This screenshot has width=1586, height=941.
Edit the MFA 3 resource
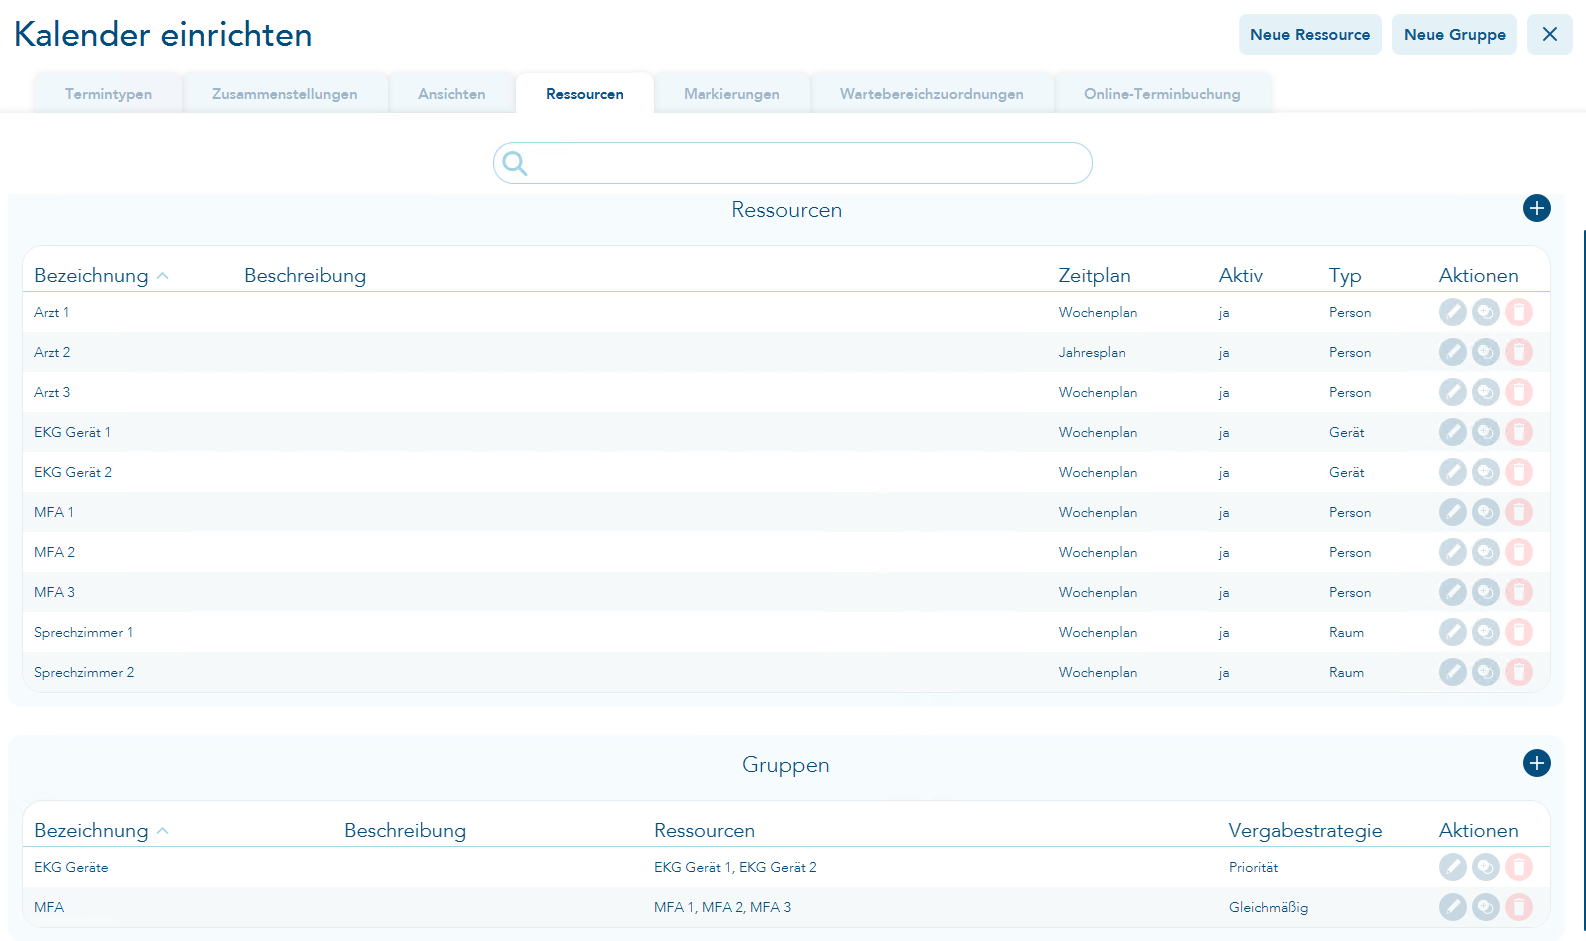tap(1453, 592)
